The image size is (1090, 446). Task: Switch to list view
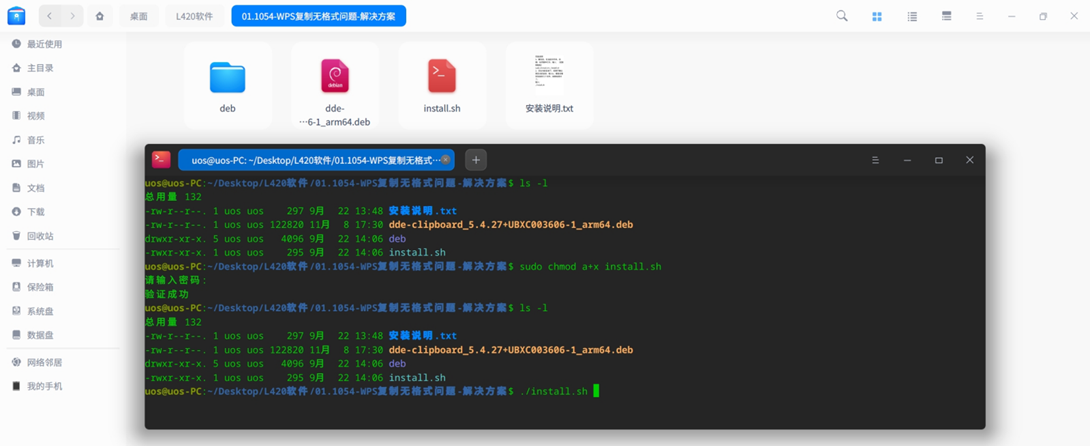[912, 16]
